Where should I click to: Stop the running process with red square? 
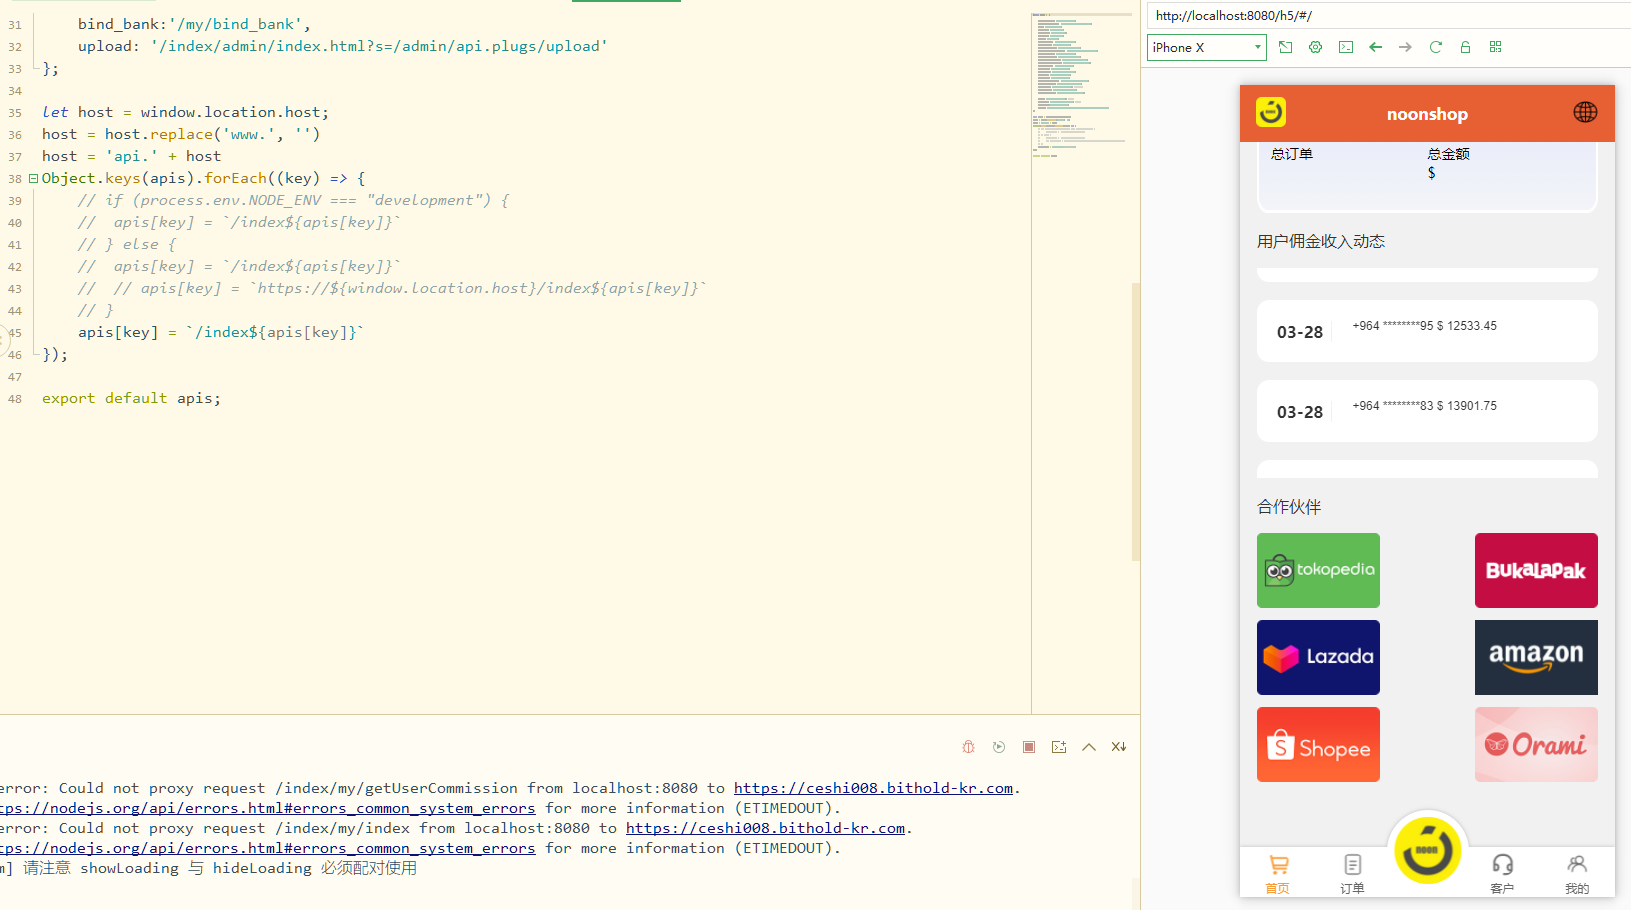coord(1028,747)
